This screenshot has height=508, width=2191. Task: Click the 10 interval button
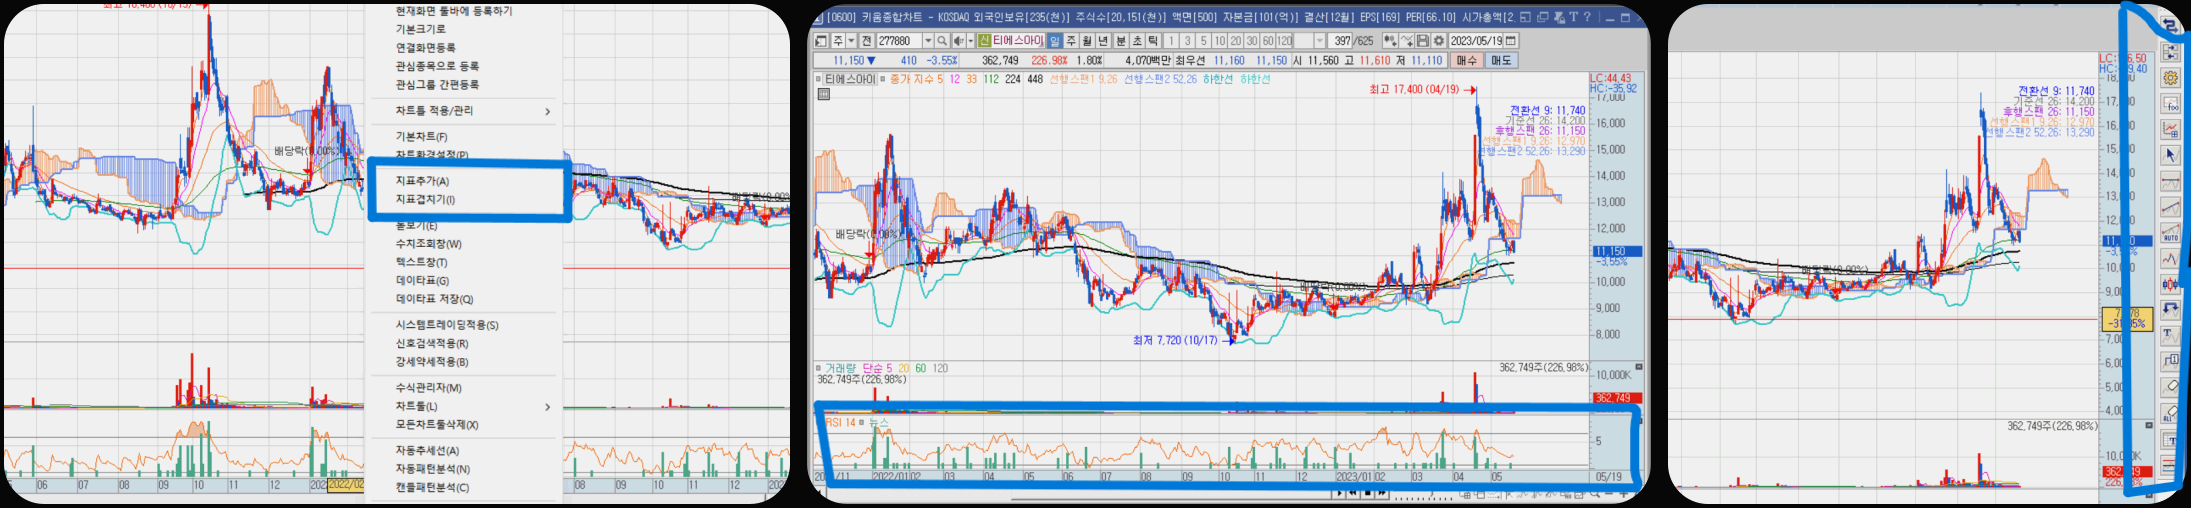tap(1219, 41)
